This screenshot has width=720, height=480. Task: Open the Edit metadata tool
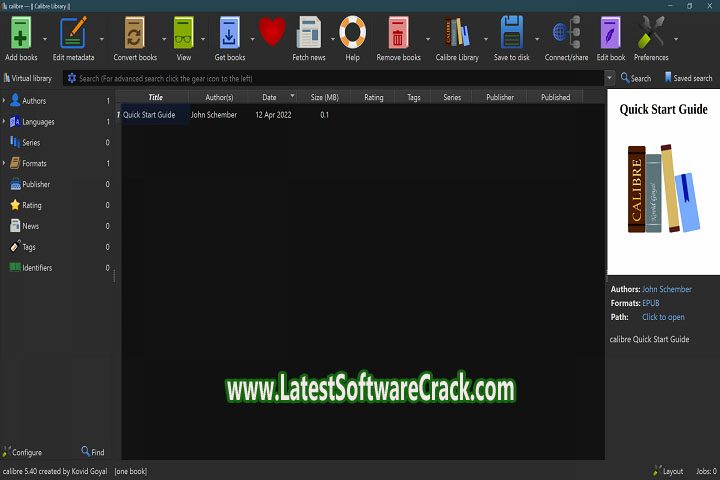click(x=73, y=33)
